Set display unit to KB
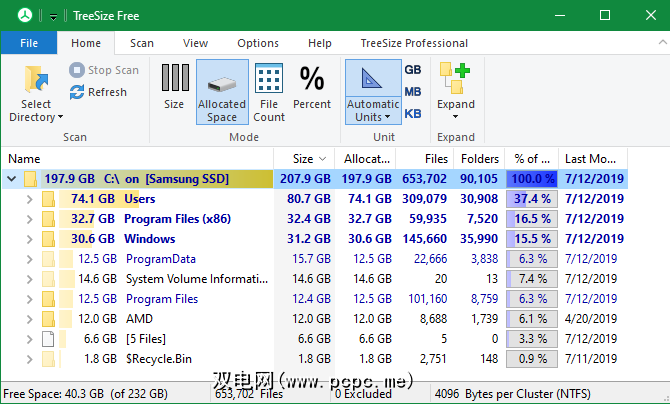The height and width of the screenshot is (404, 670). coord(412,114)
